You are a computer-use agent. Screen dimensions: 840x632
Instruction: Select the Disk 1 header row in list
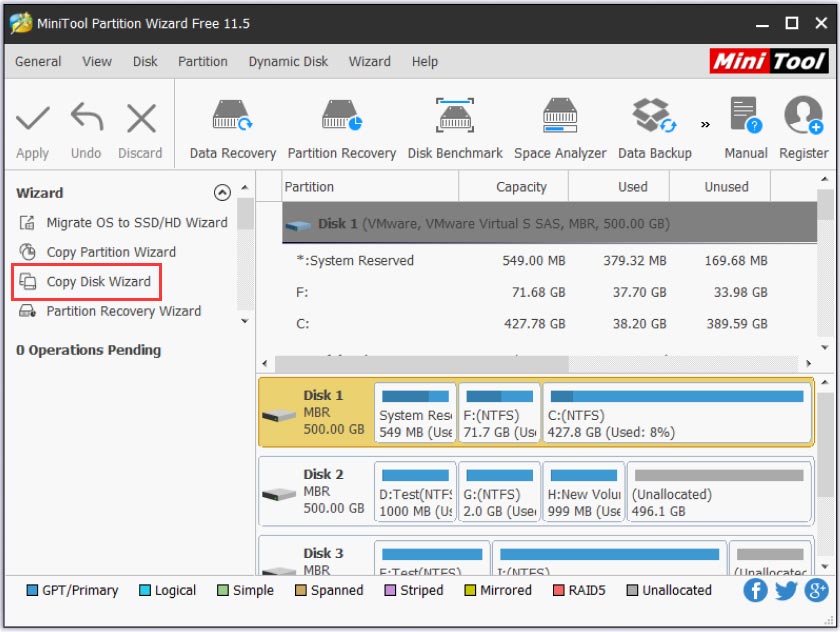click(x=550, y=223)
